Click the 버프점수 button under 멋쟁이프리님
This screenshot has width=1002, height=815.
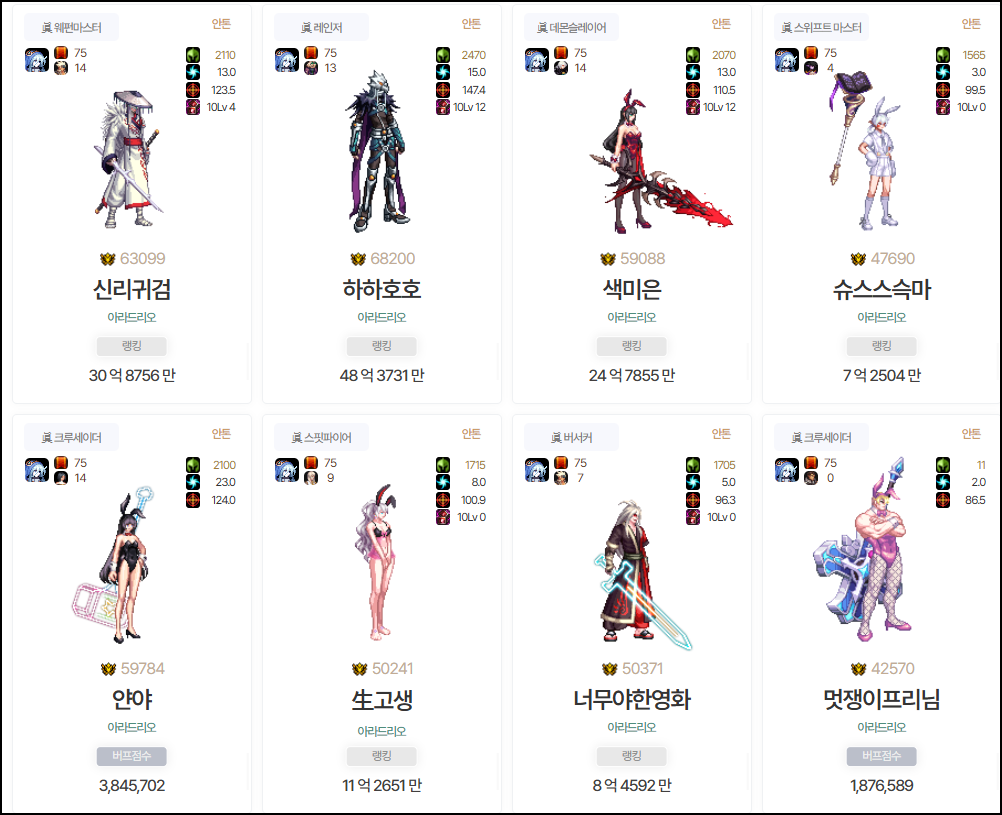click(881, 756)
